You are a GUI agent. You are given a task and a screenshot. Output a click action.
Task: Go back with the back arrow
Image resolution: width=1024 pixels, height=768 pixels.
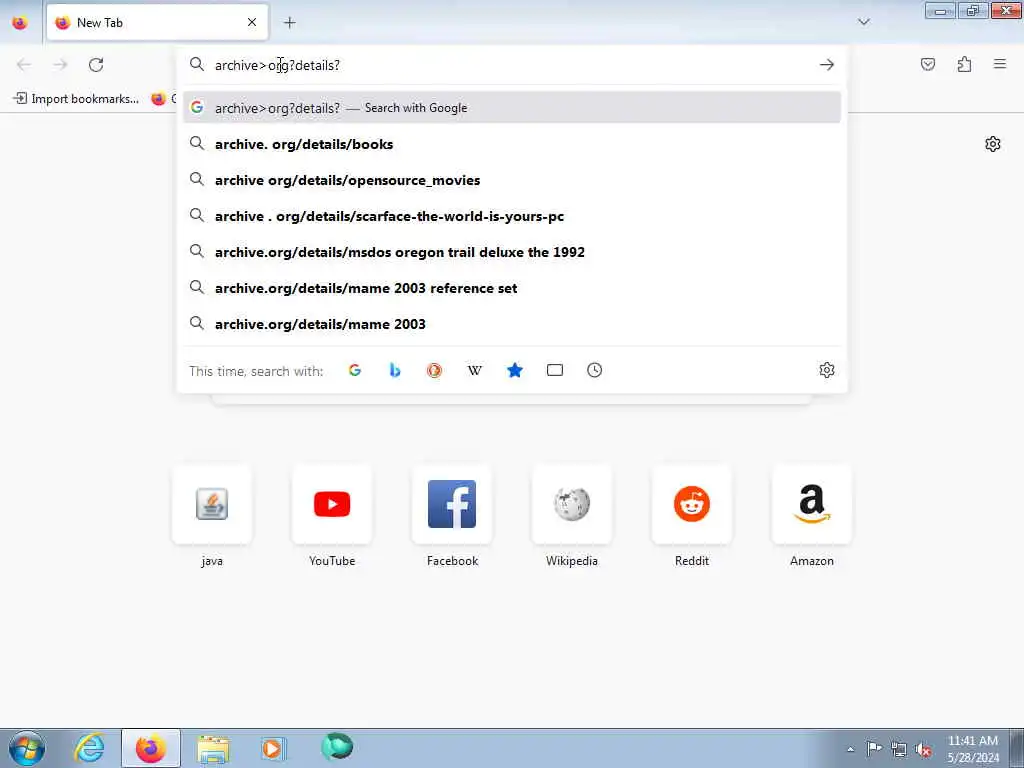point(24,65)
